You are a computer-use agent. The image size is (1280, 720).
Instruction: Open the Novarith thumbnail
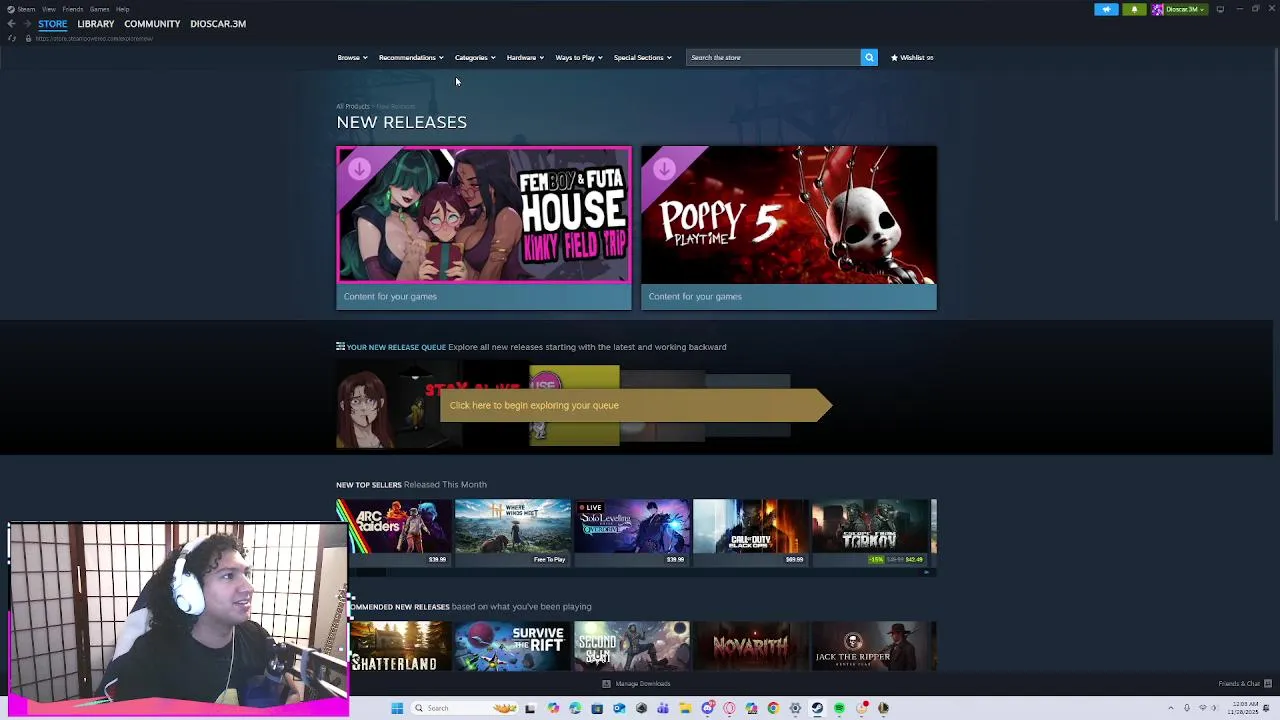click(751, 646)
